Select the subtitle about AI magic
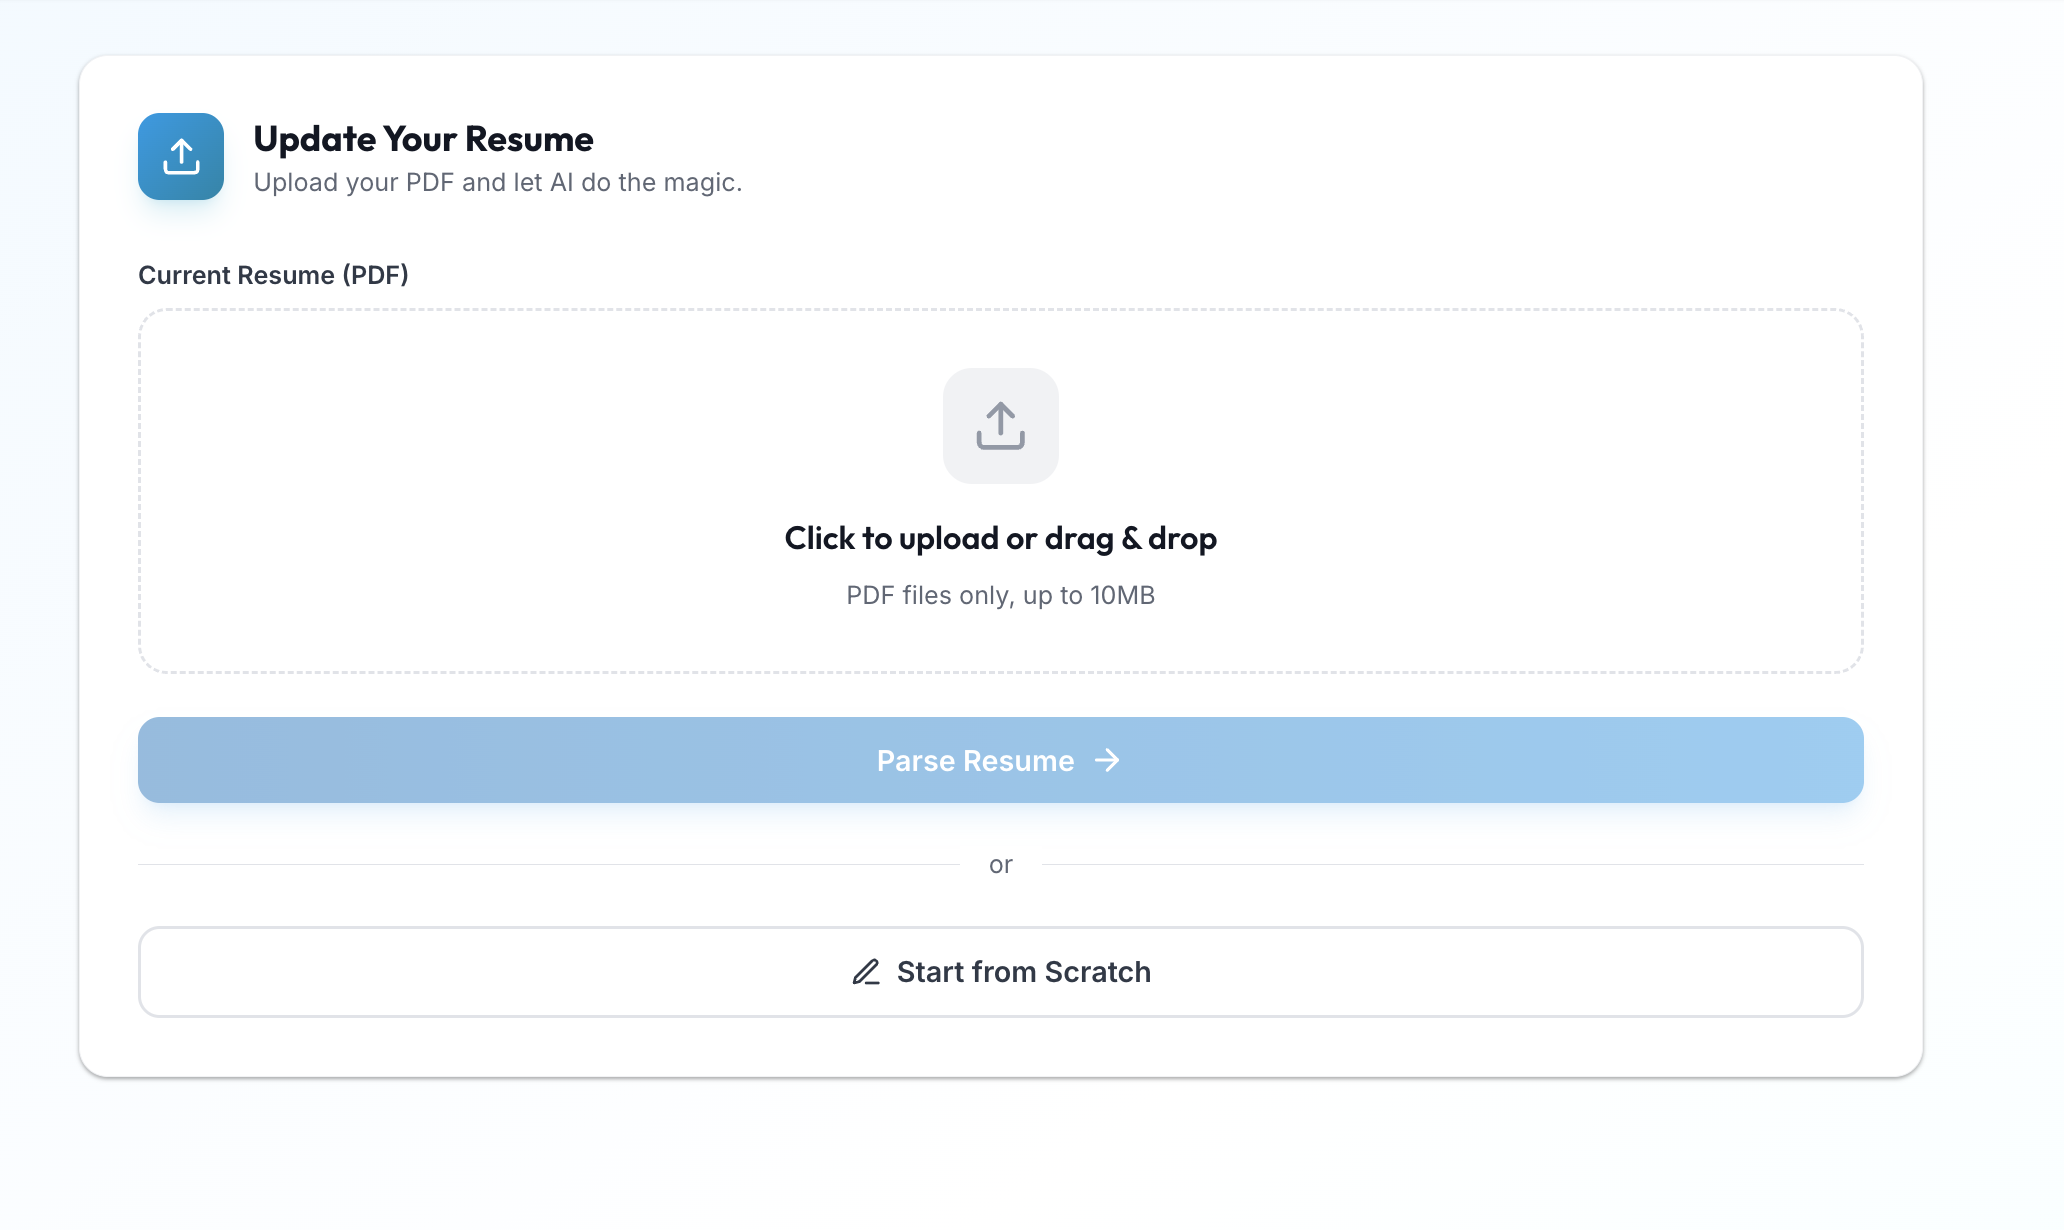The image size is (2064, 1230). (x=500, y=182)
